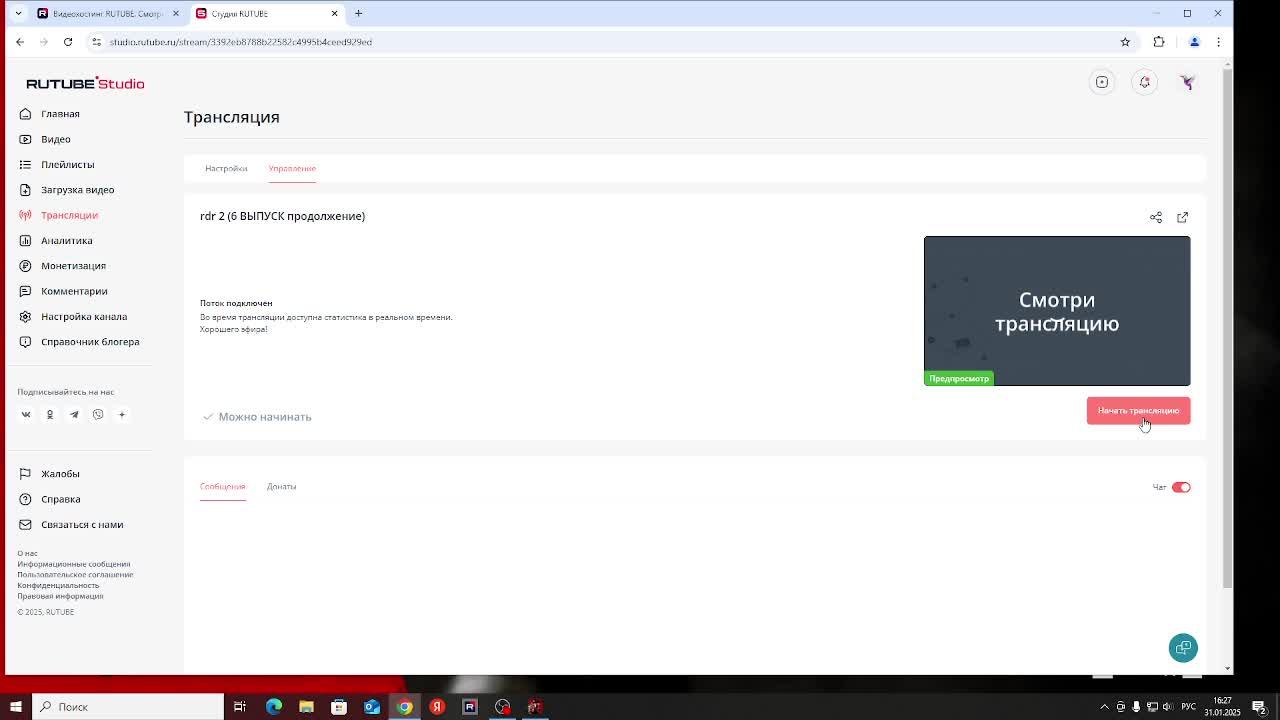Open the notifications bell icon
The height and width of the screenshot is (720, 1280).
tap(1145, 82)
